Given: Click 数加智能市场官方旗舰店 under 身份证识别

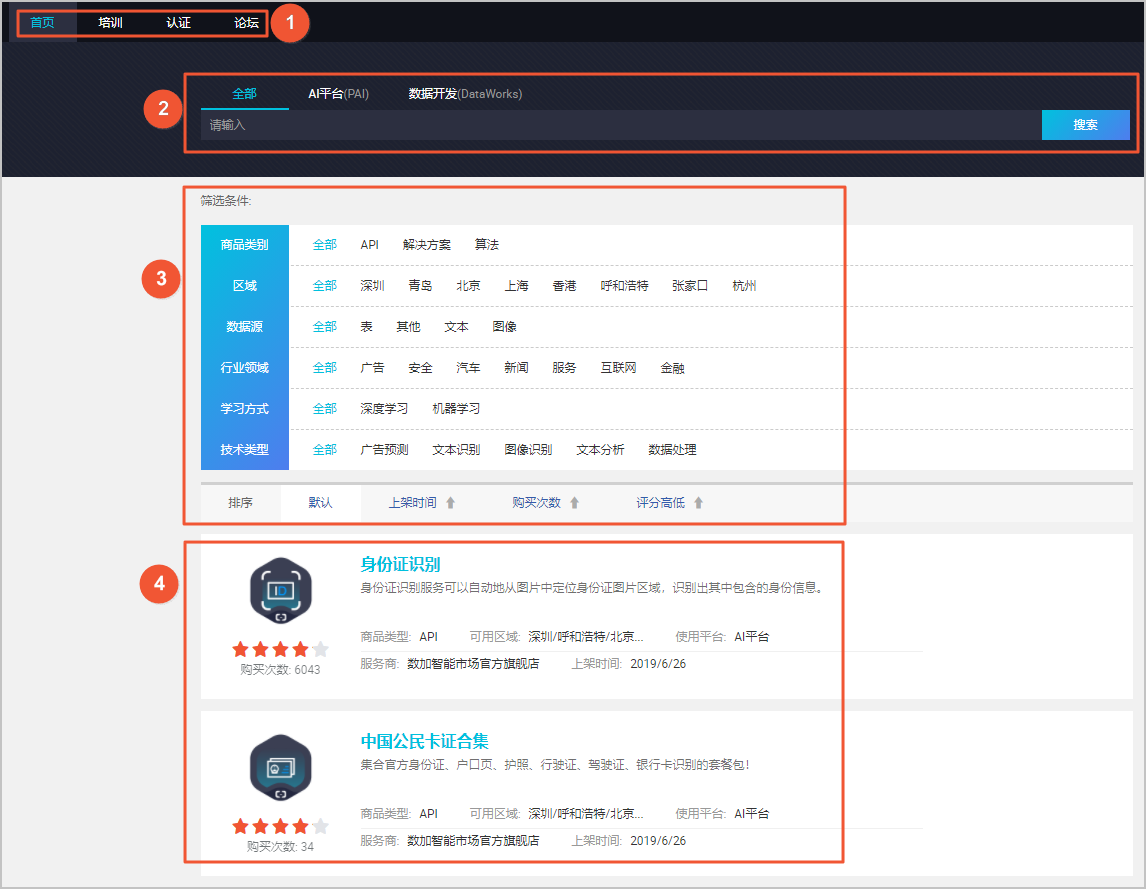Looking at the screenshot, I should pos(473,664).
